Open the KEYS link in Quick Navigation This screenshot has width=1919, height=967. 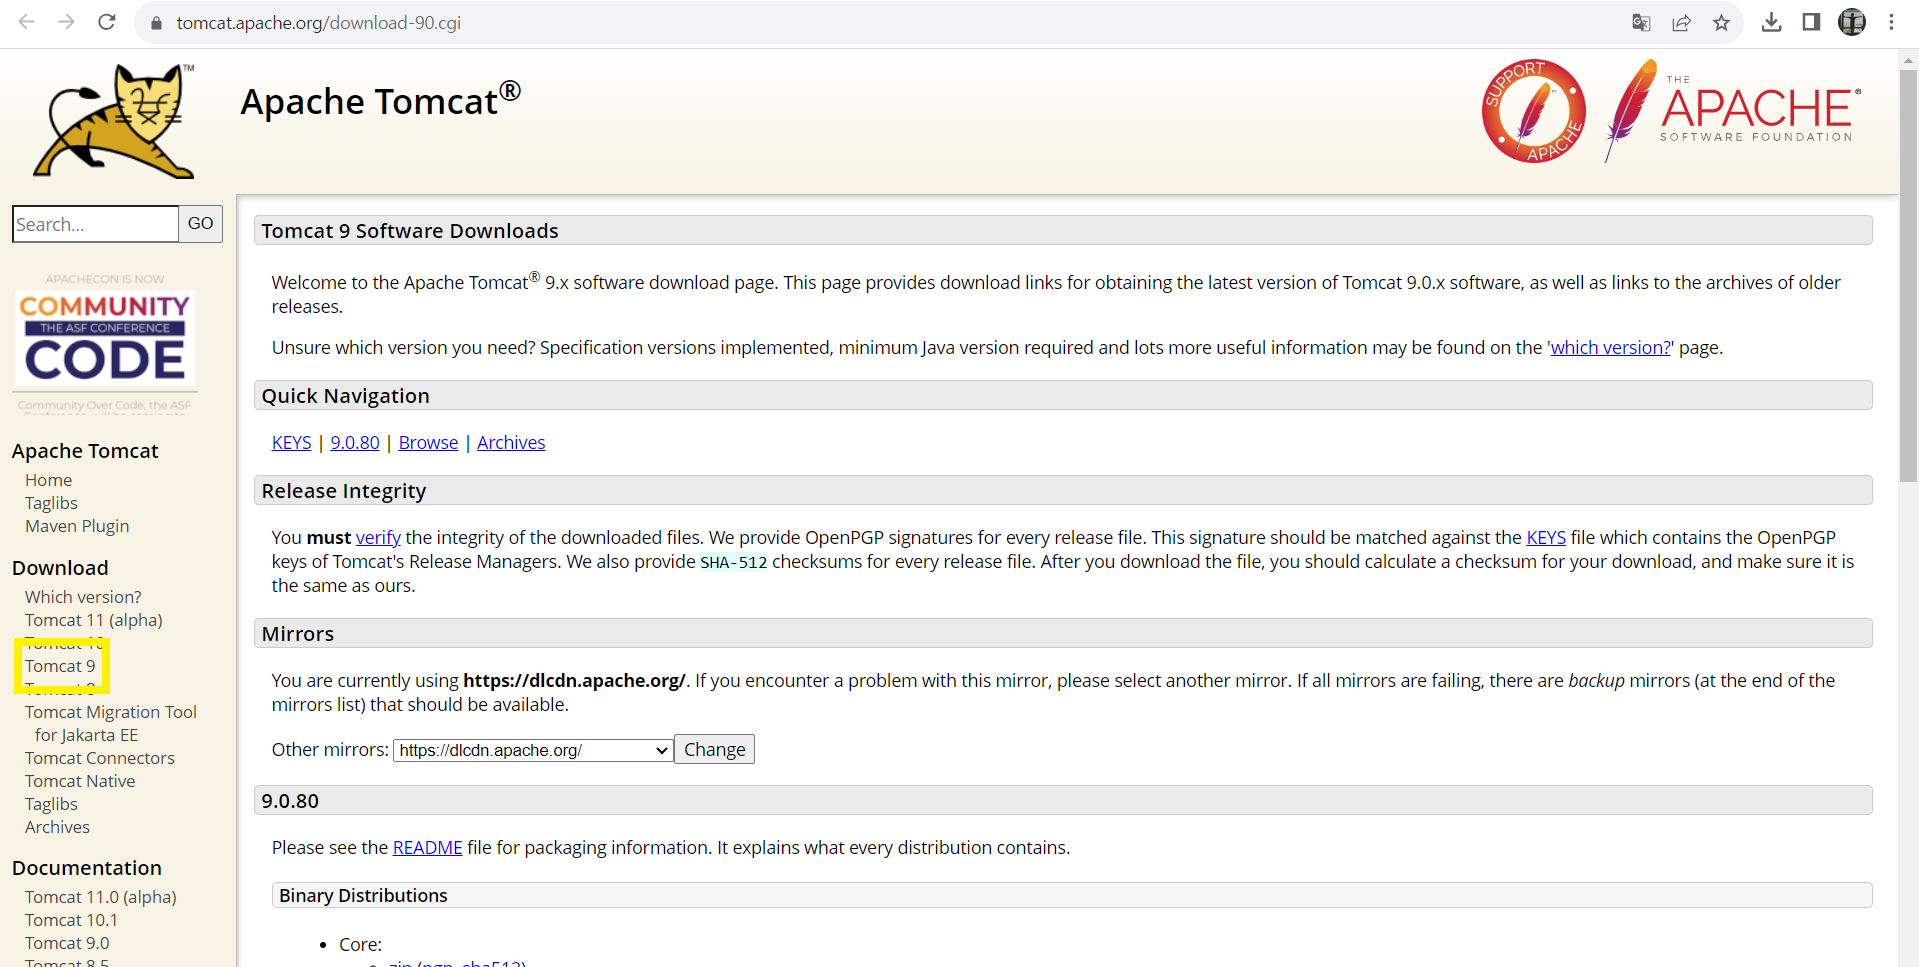(291, 442)
